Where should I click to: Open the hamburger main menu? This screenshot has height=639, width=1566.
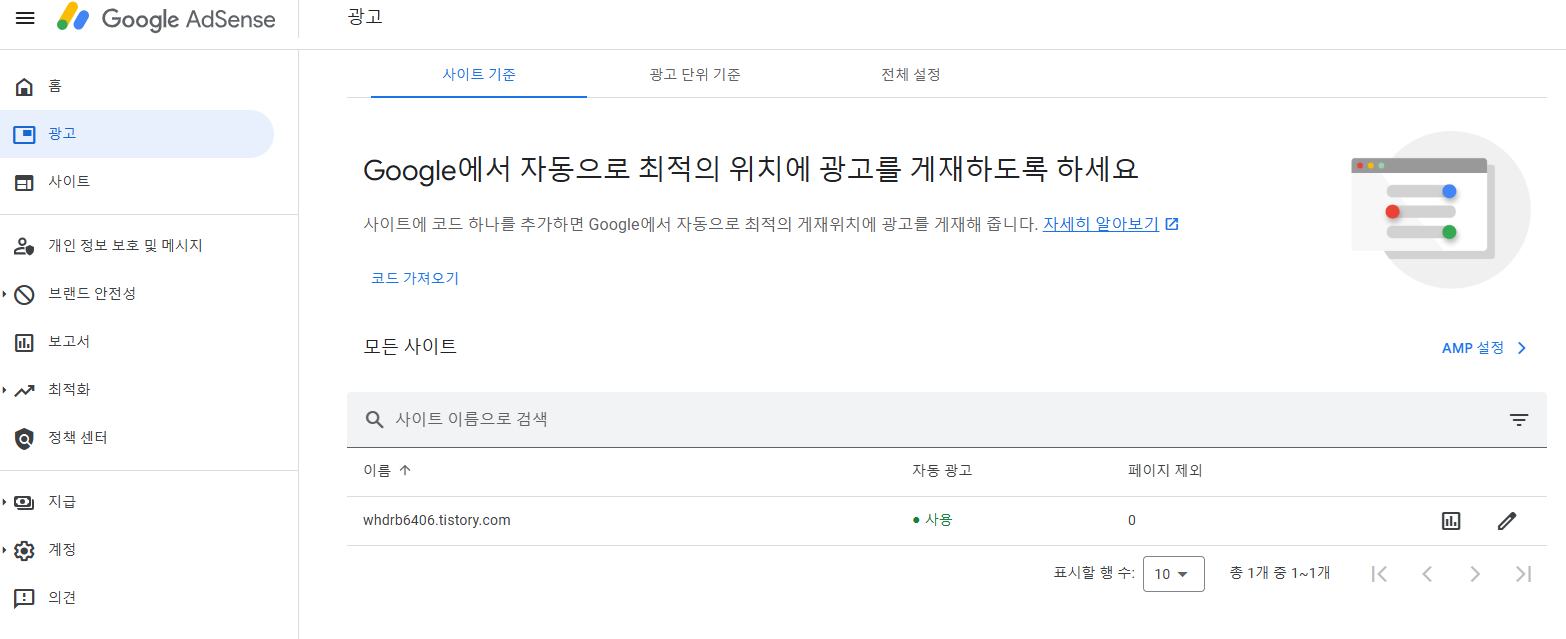coord(25,19)
